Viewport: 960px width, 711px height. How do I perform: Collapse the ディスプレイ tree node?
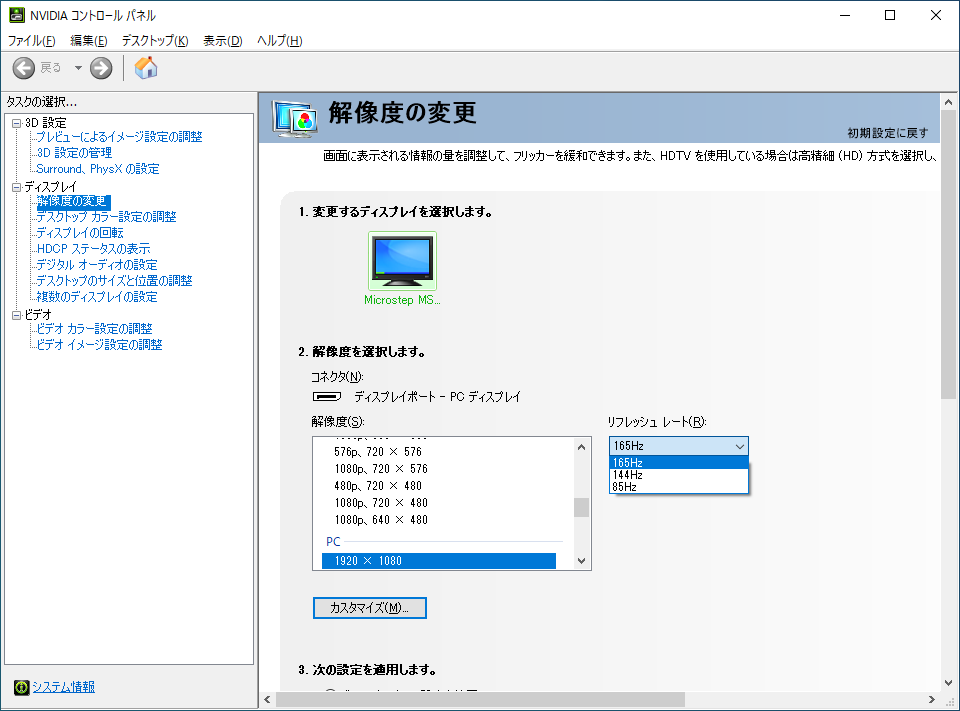[x=17, y=187]
